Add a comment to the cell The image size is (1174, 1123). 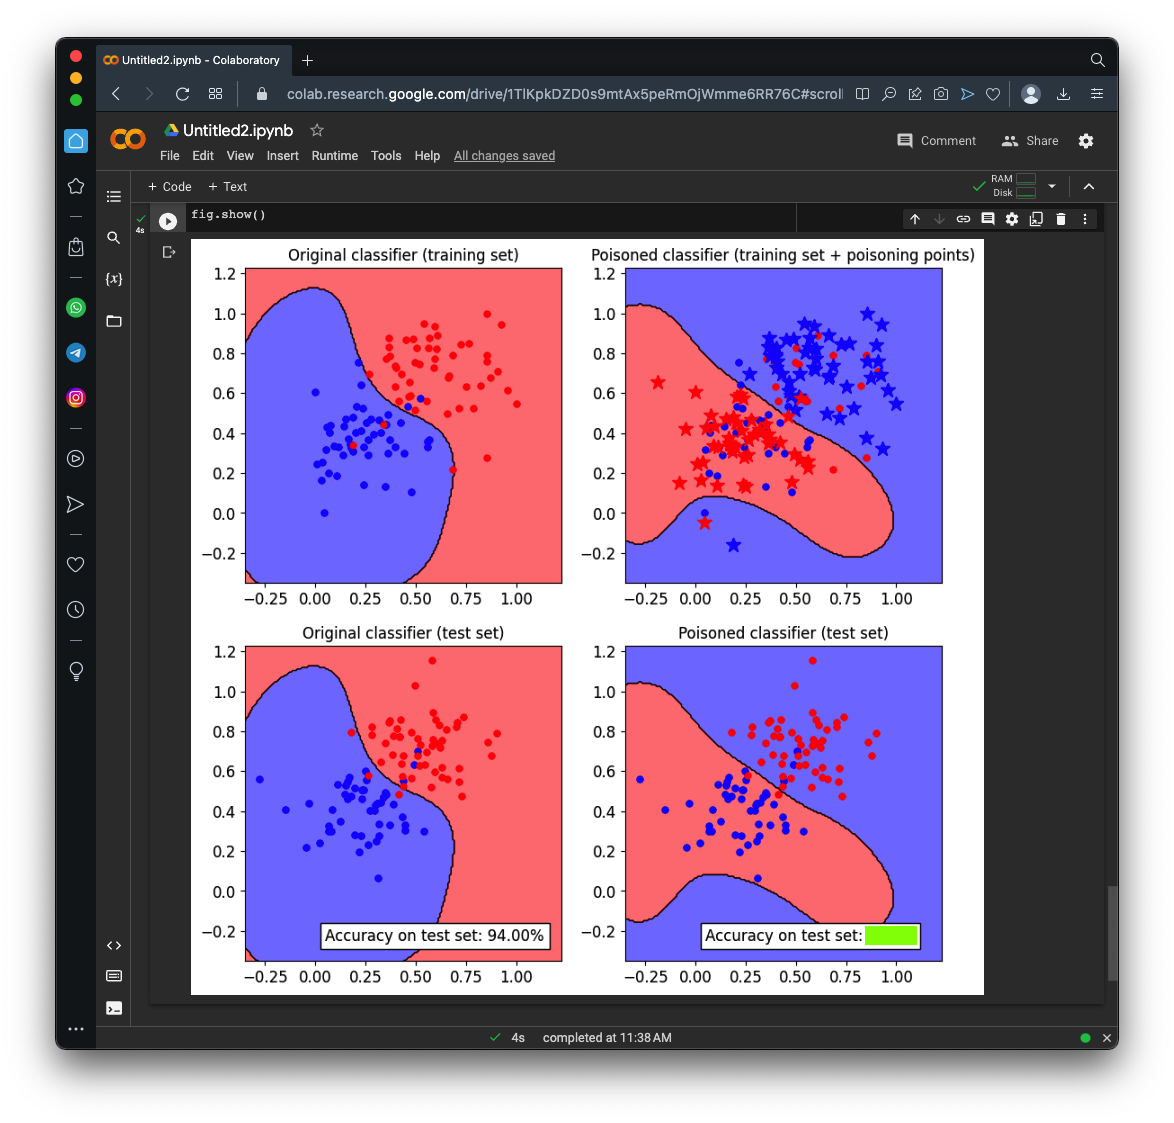click(x=988, y=219)
